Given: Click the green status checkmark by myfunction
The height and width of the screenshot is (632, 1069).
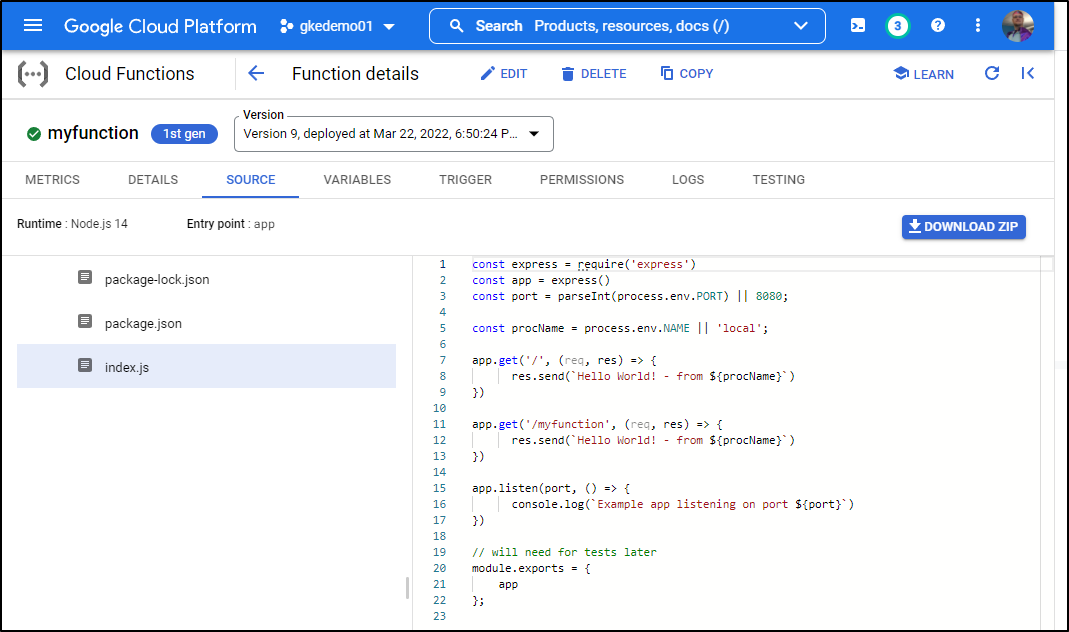Looking at the screenshot, I should coord(33,134).
